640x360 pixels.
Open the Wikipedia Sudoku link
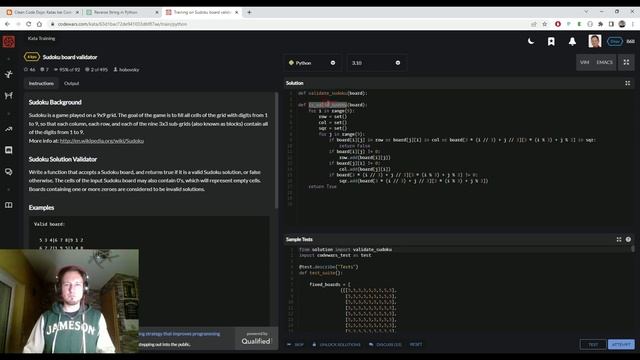pos(102,141)
